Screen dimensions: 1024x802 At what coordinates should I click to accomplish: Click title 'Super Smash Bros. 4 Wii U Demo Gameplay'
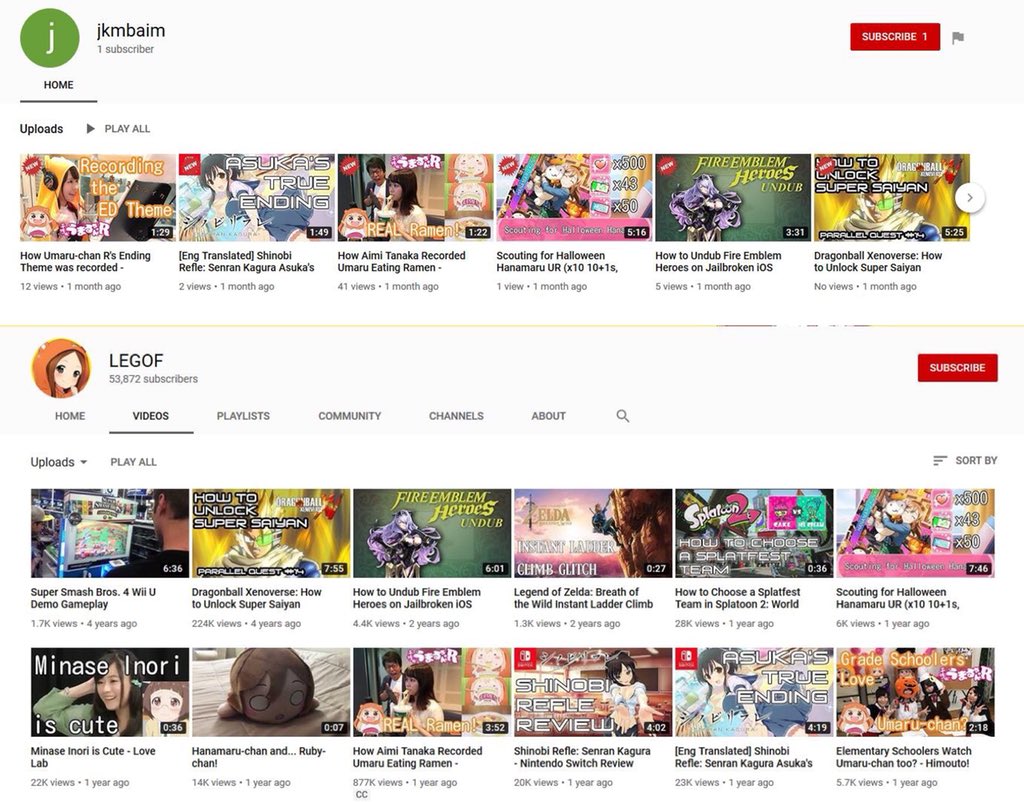tap(93, 598)
